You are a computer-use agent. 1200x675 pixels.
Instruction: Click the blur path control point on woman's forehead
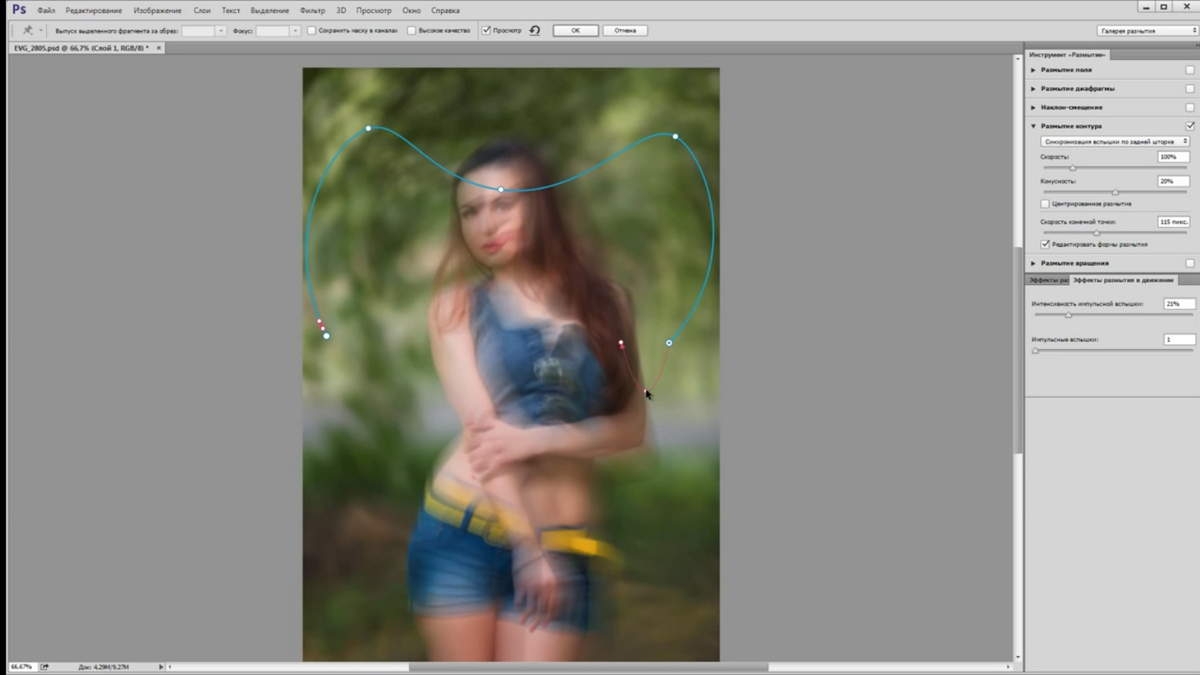pos(501,190)
